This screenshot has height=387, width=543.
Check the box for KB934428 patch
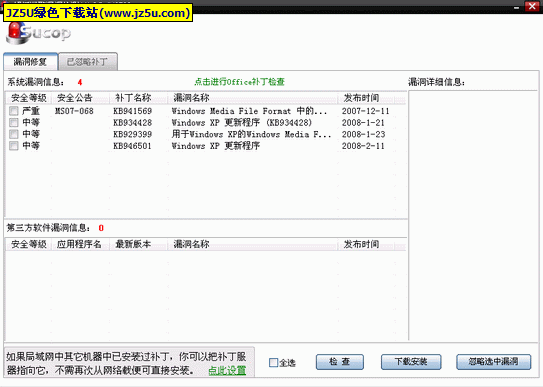tap(14, 123)
